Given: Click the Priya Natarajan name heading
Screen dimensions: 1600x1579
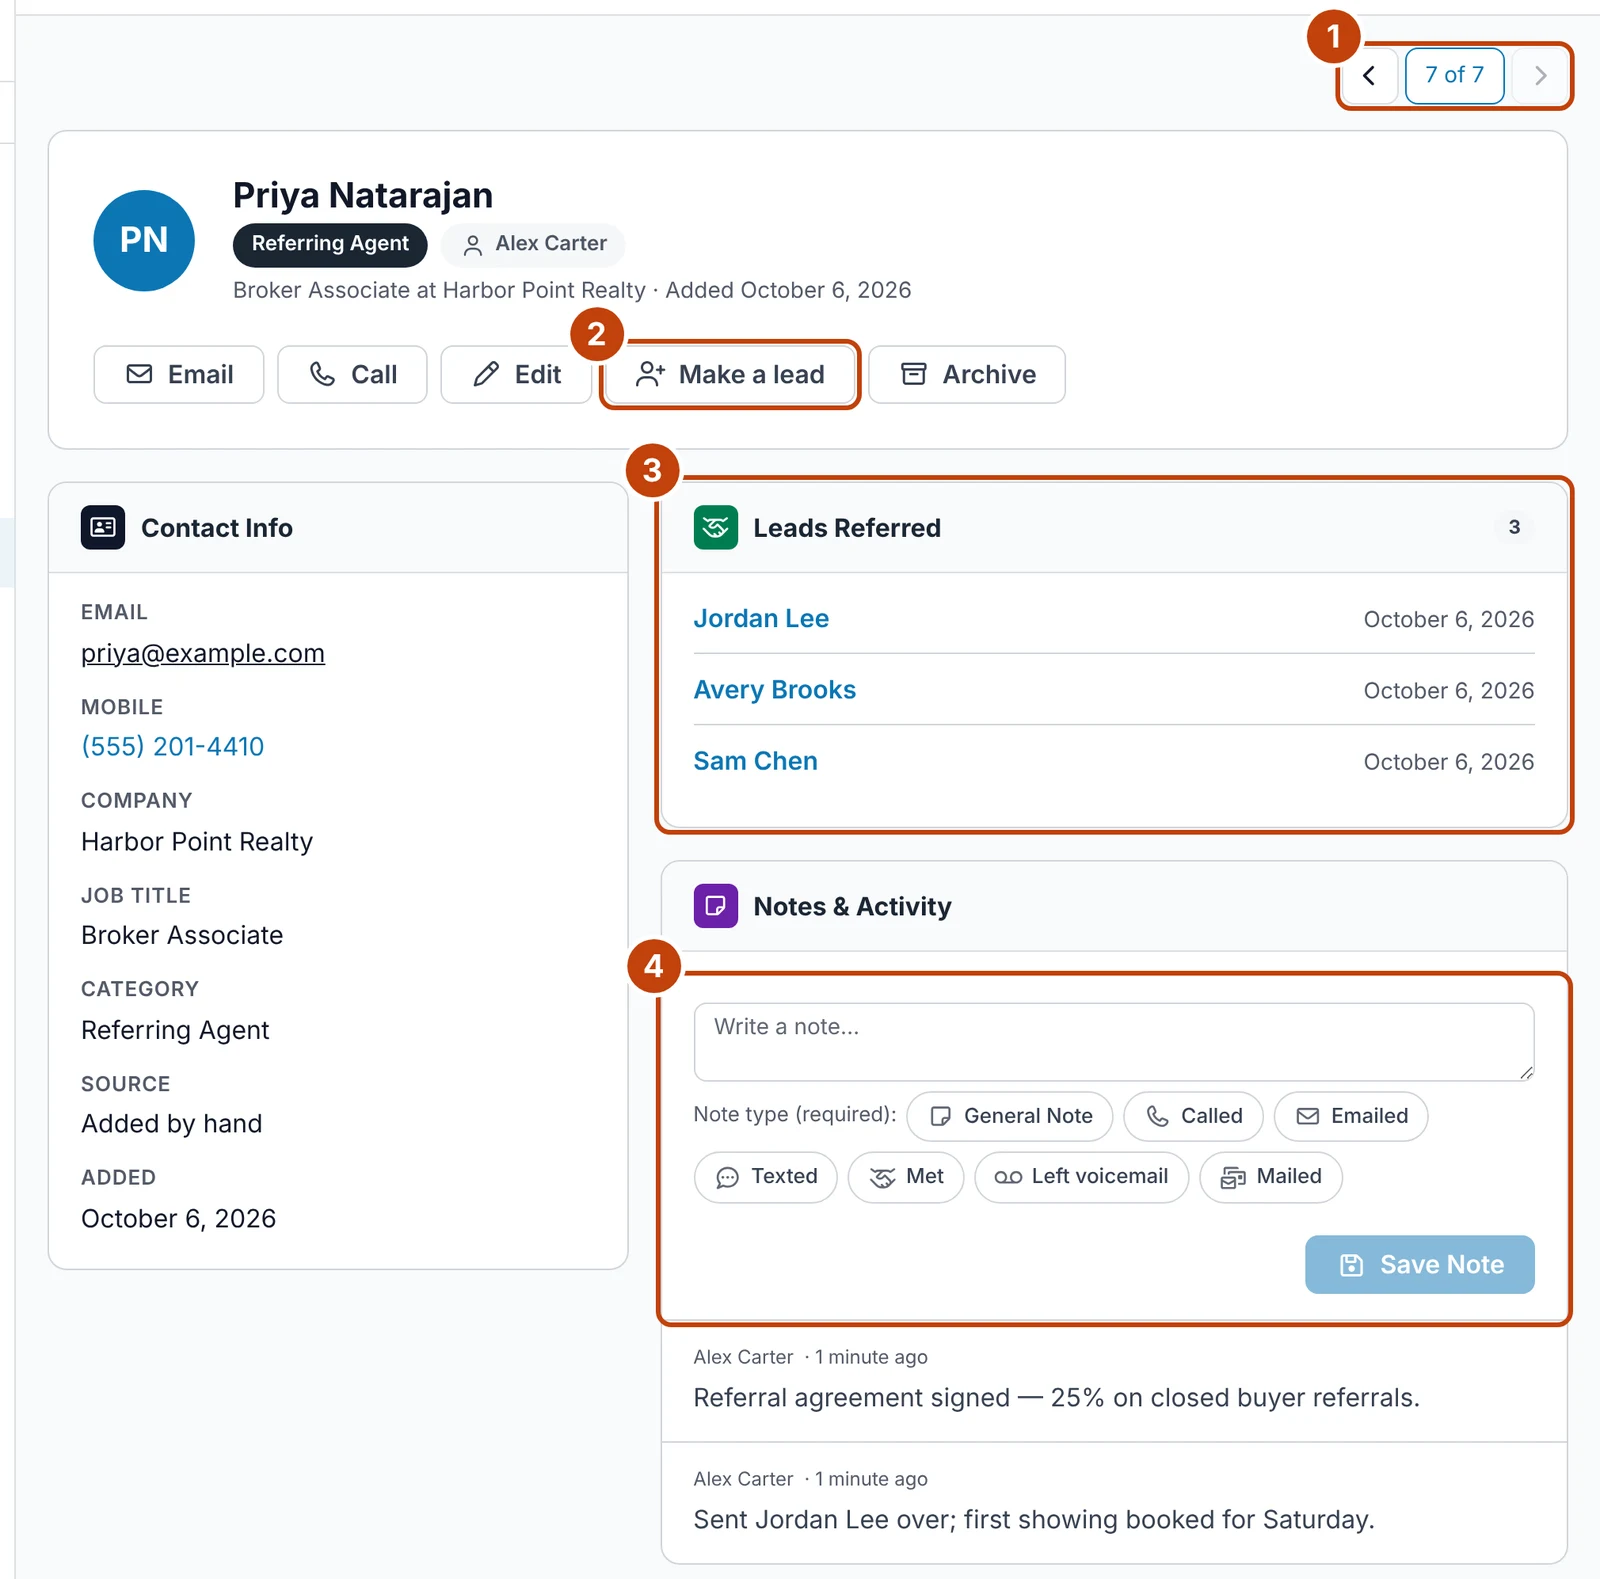Looking at the screenshot, I should pos(363,195).
